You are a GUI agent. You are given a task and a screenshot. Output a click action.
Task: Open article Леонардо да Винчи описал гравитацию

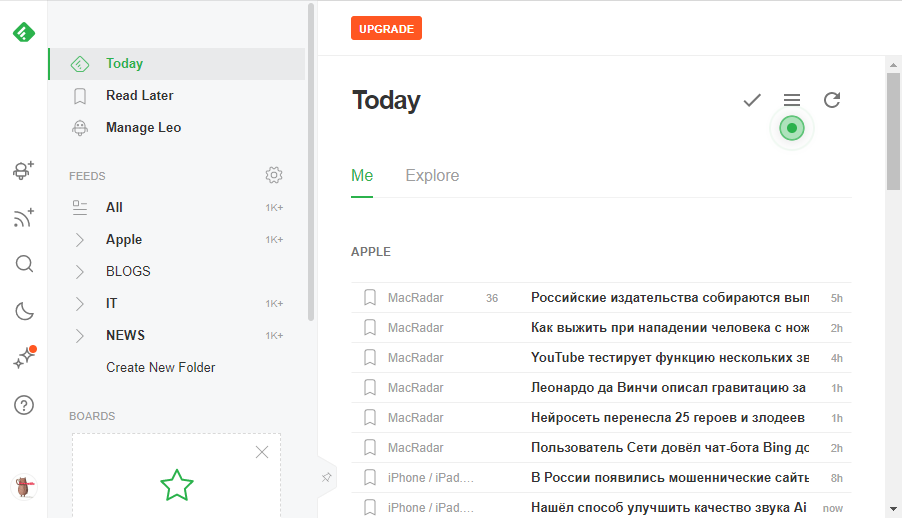tap(668, 387)
